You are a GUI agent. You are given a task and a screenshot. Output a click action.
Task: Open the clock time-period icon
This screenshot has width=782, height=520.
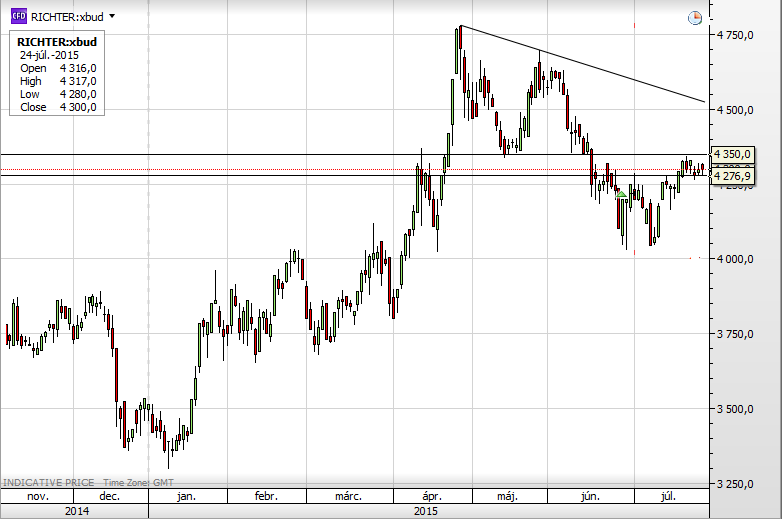pyautogui.click(x=695, y=18)
